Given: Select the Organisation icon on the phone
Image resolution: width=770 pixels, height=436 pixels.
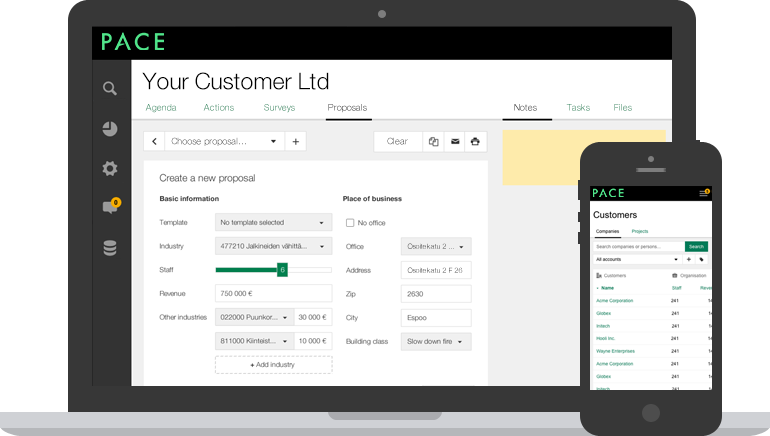Looking at the screenshot, I should [675, 275].
